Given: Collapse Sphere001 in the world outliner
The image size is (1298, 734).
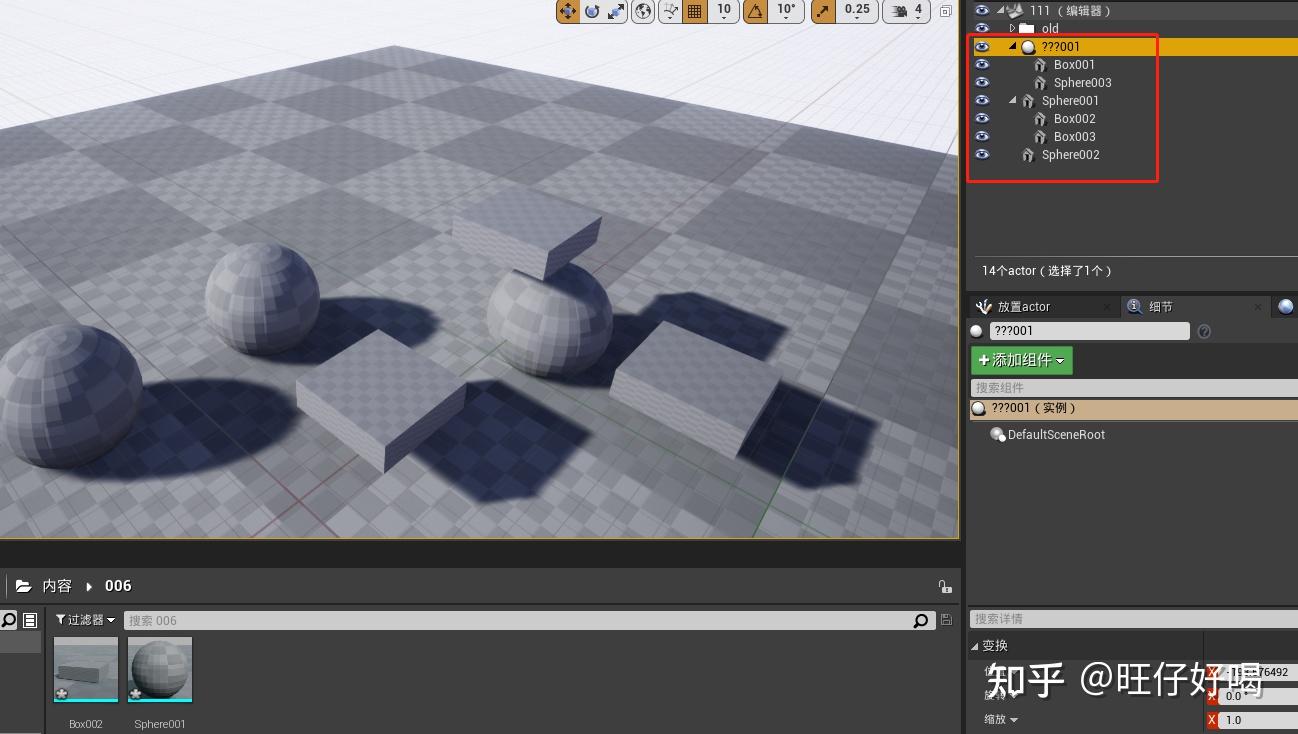Looking at the screenshot, I should coord(1012,100).
